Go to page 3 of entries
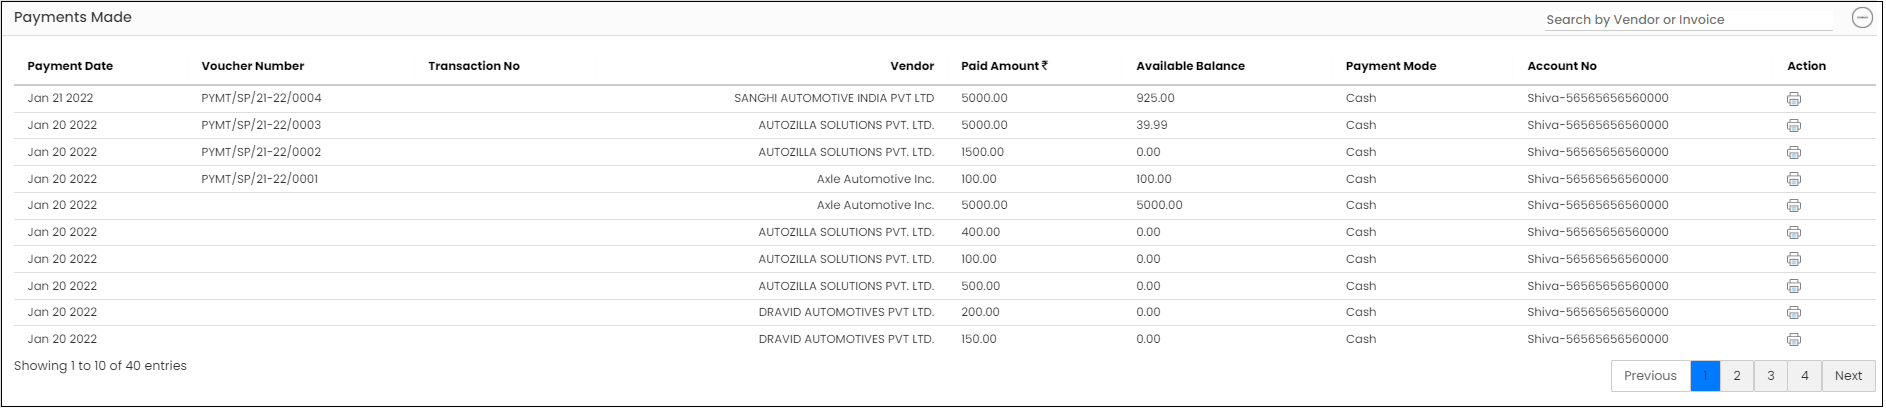Image resolution: width=1886 pixels, height=409 pixels. 1771,376
